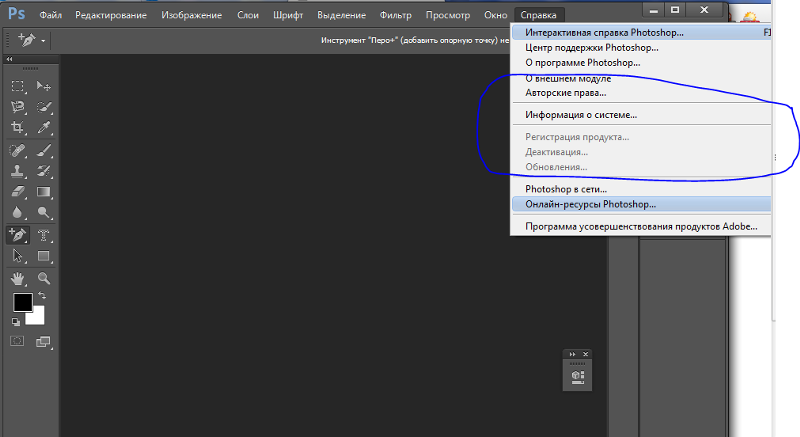
Task: Select the Blur tool
Action: [18, 213]
